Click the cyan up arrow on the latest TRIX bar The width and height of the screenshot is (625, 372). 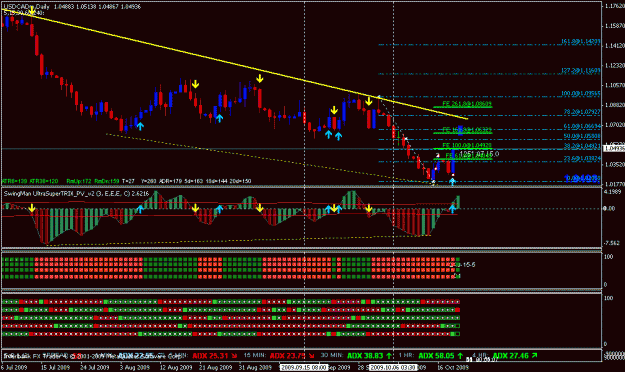point(452,208)
